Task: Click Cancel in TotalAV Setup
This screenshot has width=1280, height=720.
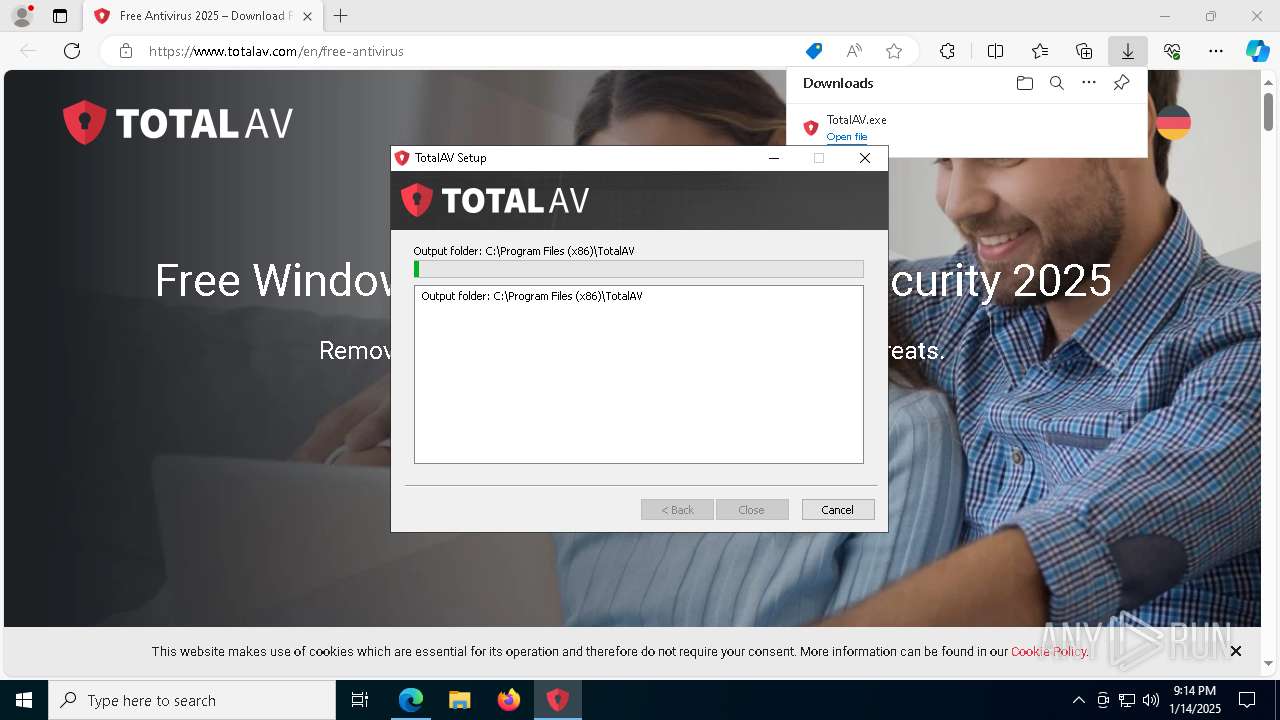Action: pos(838,510)
